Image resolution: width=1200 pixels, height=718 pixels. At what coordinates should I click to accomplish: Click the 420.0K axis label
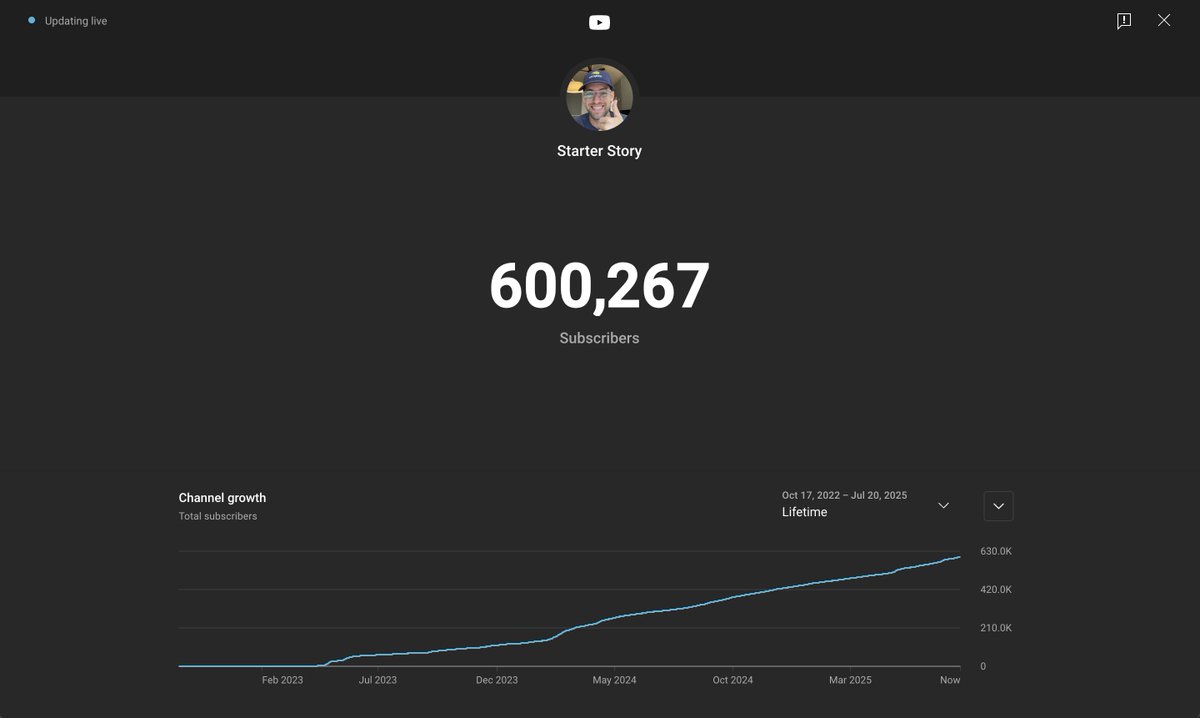pyautogui.click(x=996, y=590)
